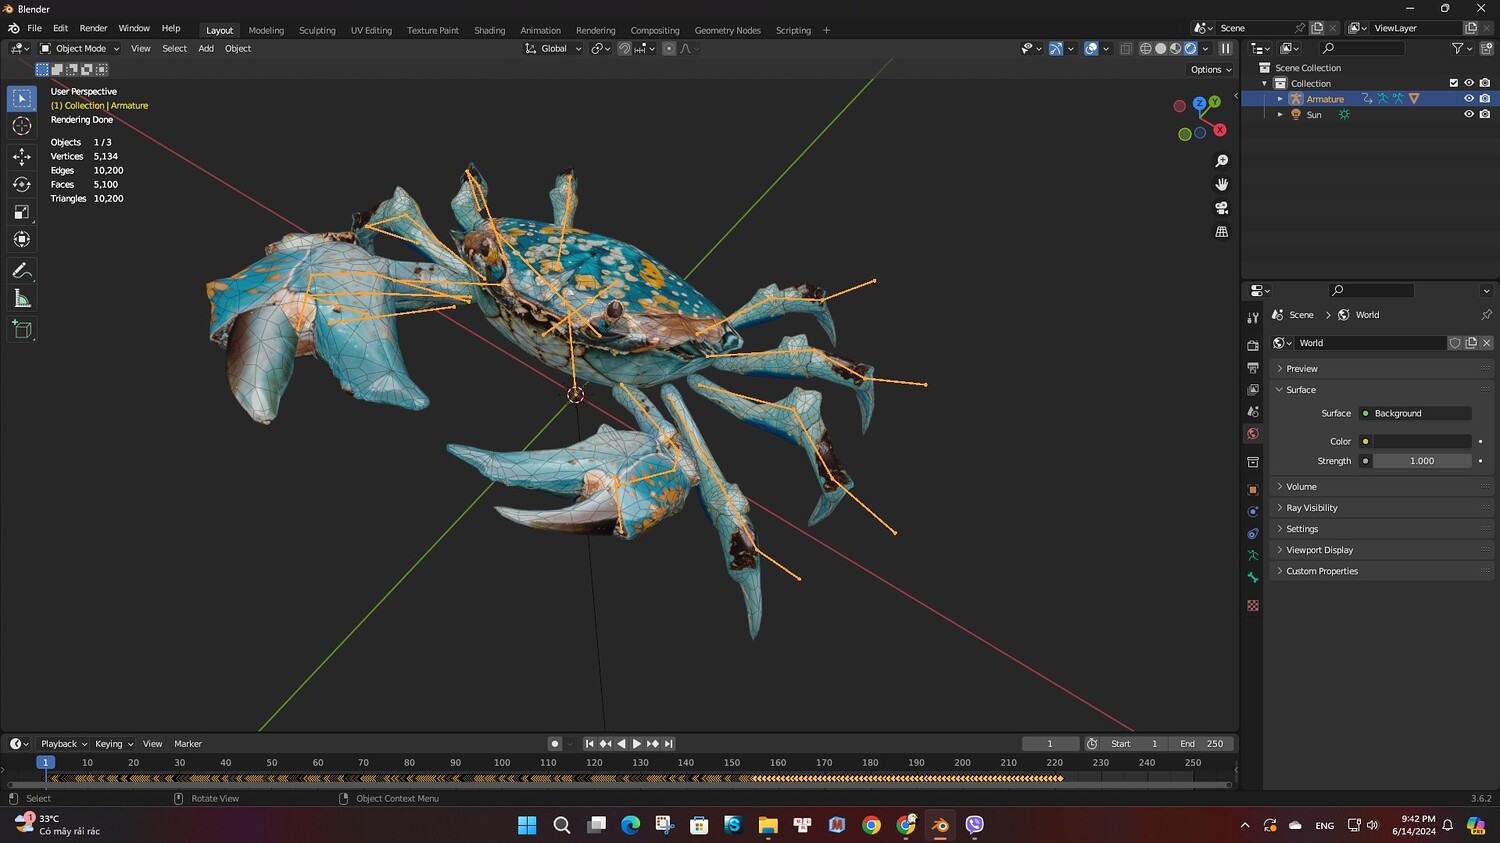Click the End frame field

pyautogui.click(x=1201, y=744)
